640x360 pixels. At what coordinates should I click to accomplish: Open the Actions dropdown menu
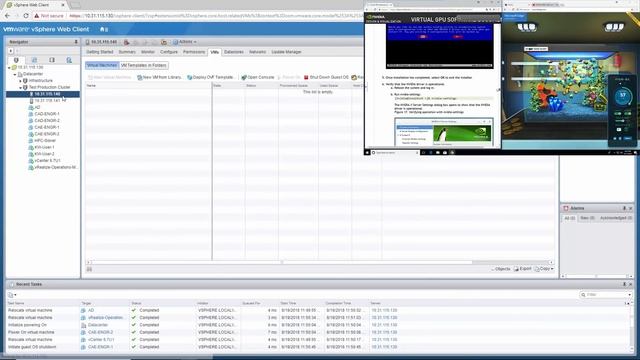[184, 42]
